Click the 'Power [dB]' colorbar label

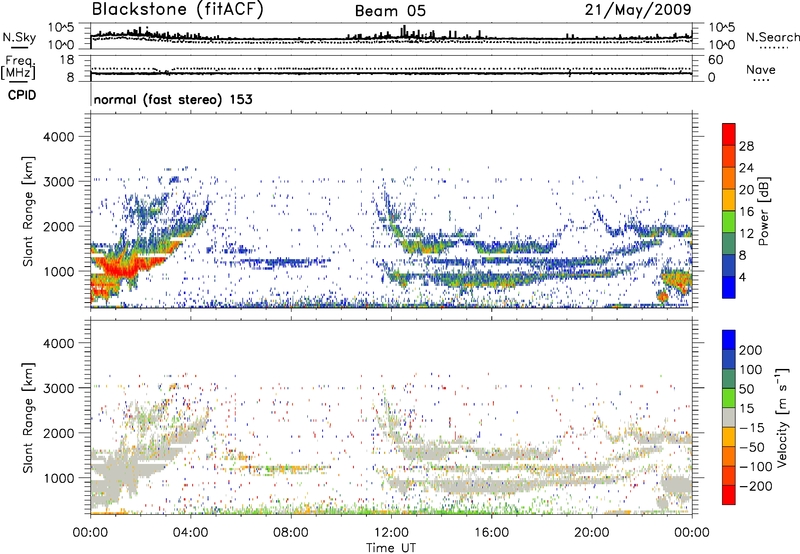[763, 211]
